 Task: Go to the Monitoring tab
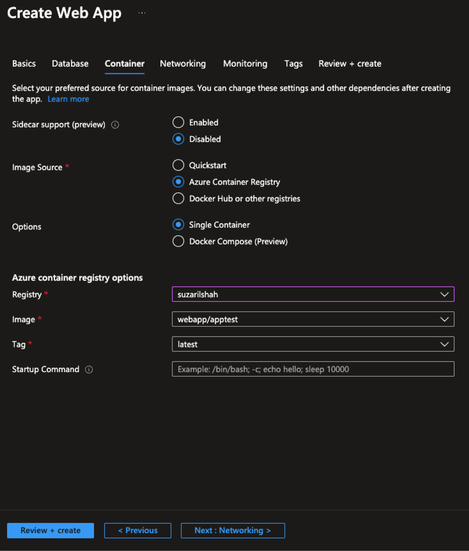245,64
